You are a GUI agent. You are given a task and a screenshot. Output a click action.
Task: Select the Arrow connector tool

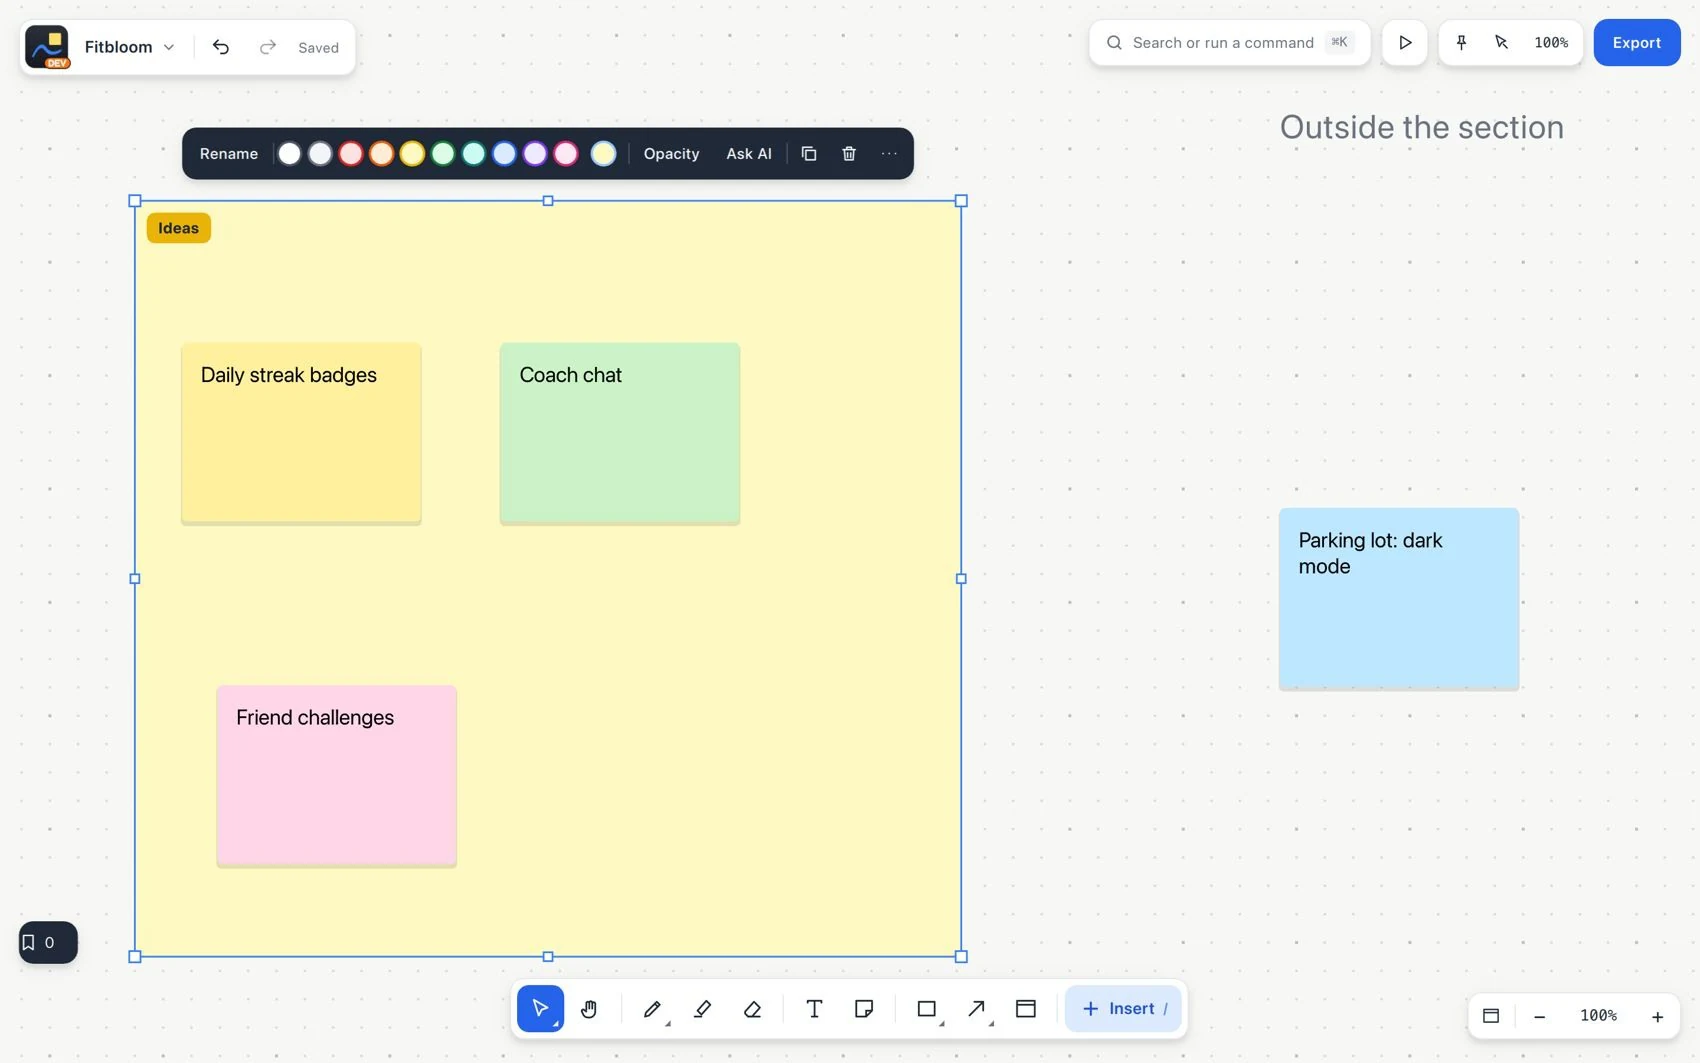pos(977,1008)
